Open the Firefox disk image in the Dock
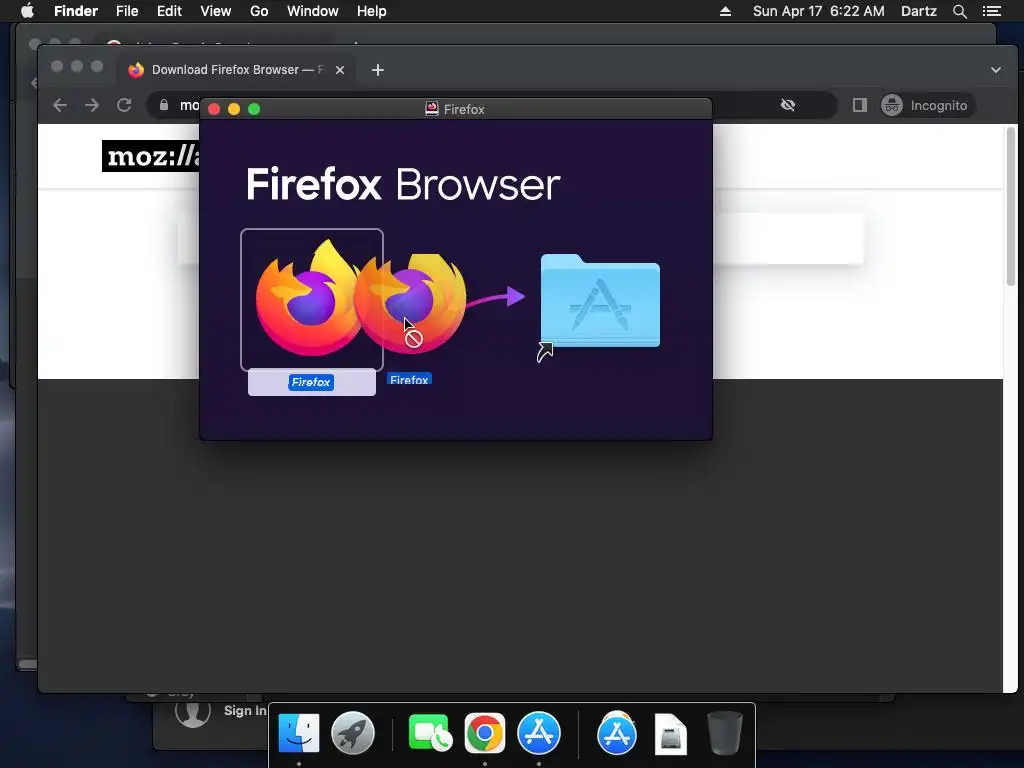 (670, 734)
